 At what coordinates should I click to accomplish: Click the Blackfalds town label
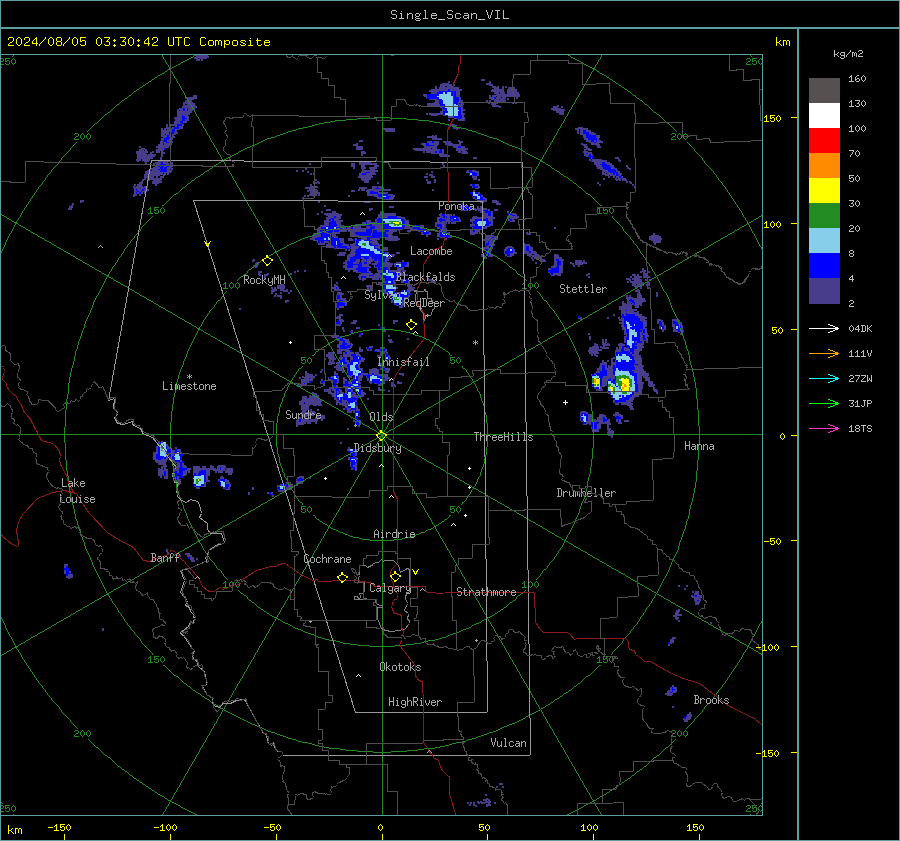(425, 277)
